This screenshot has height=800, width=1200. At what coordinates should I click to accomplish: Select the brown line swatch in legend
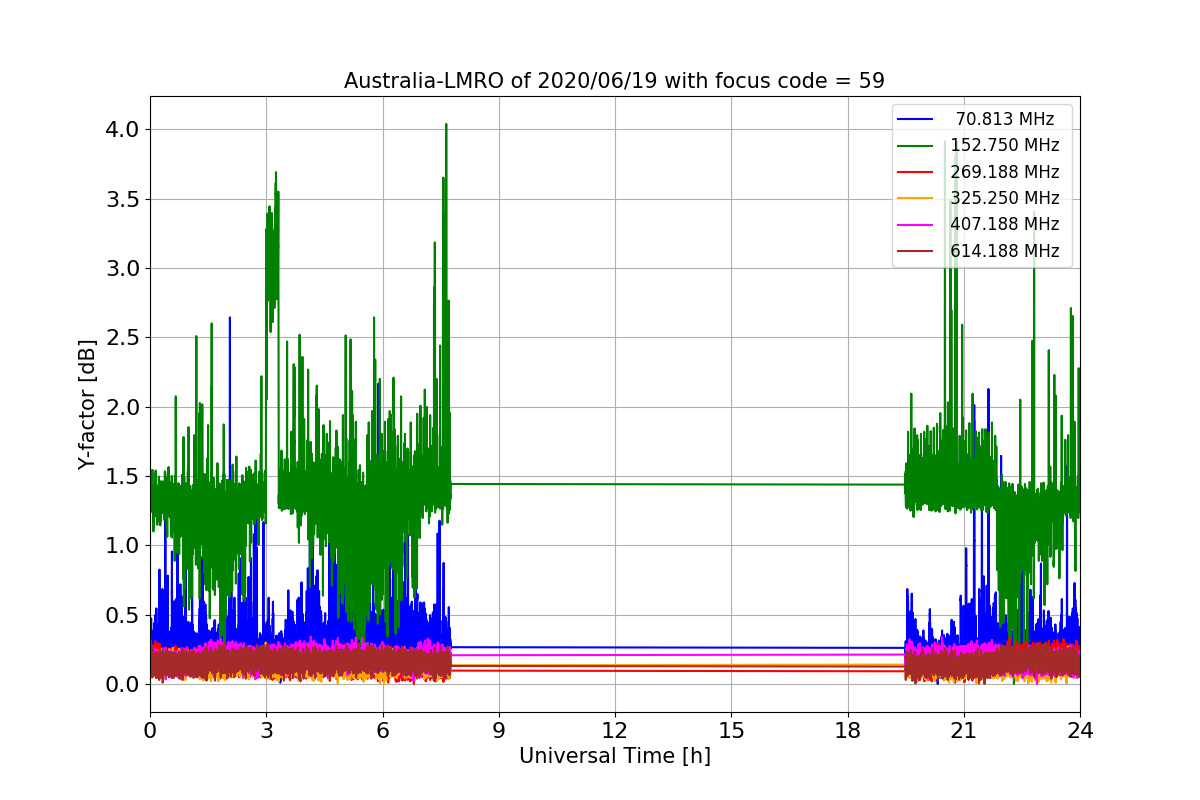[x=916, y=251]
